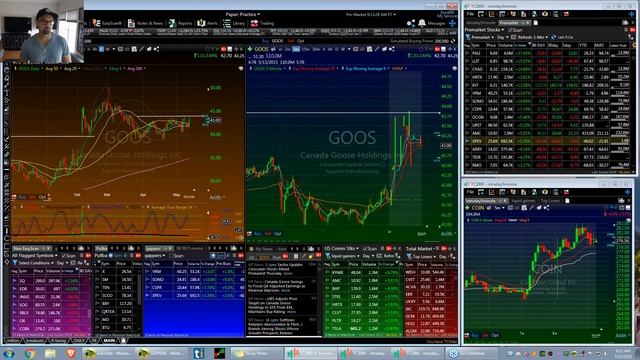This screenshot has width=640, height=360.
Task: Click the Messages bell icon
Action: [x=422, y=23]
